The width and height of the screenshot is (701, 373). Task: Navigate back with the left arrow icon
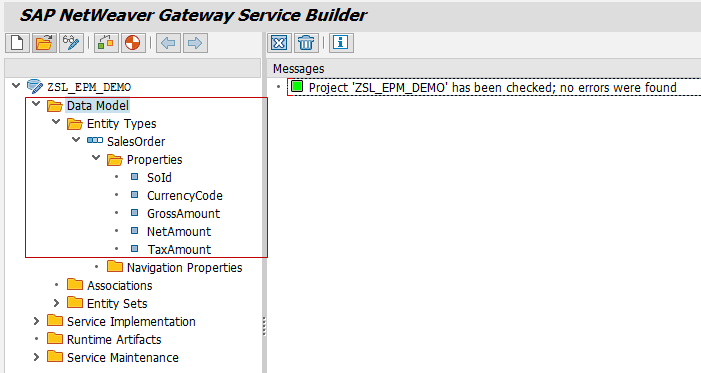(168, 43)
